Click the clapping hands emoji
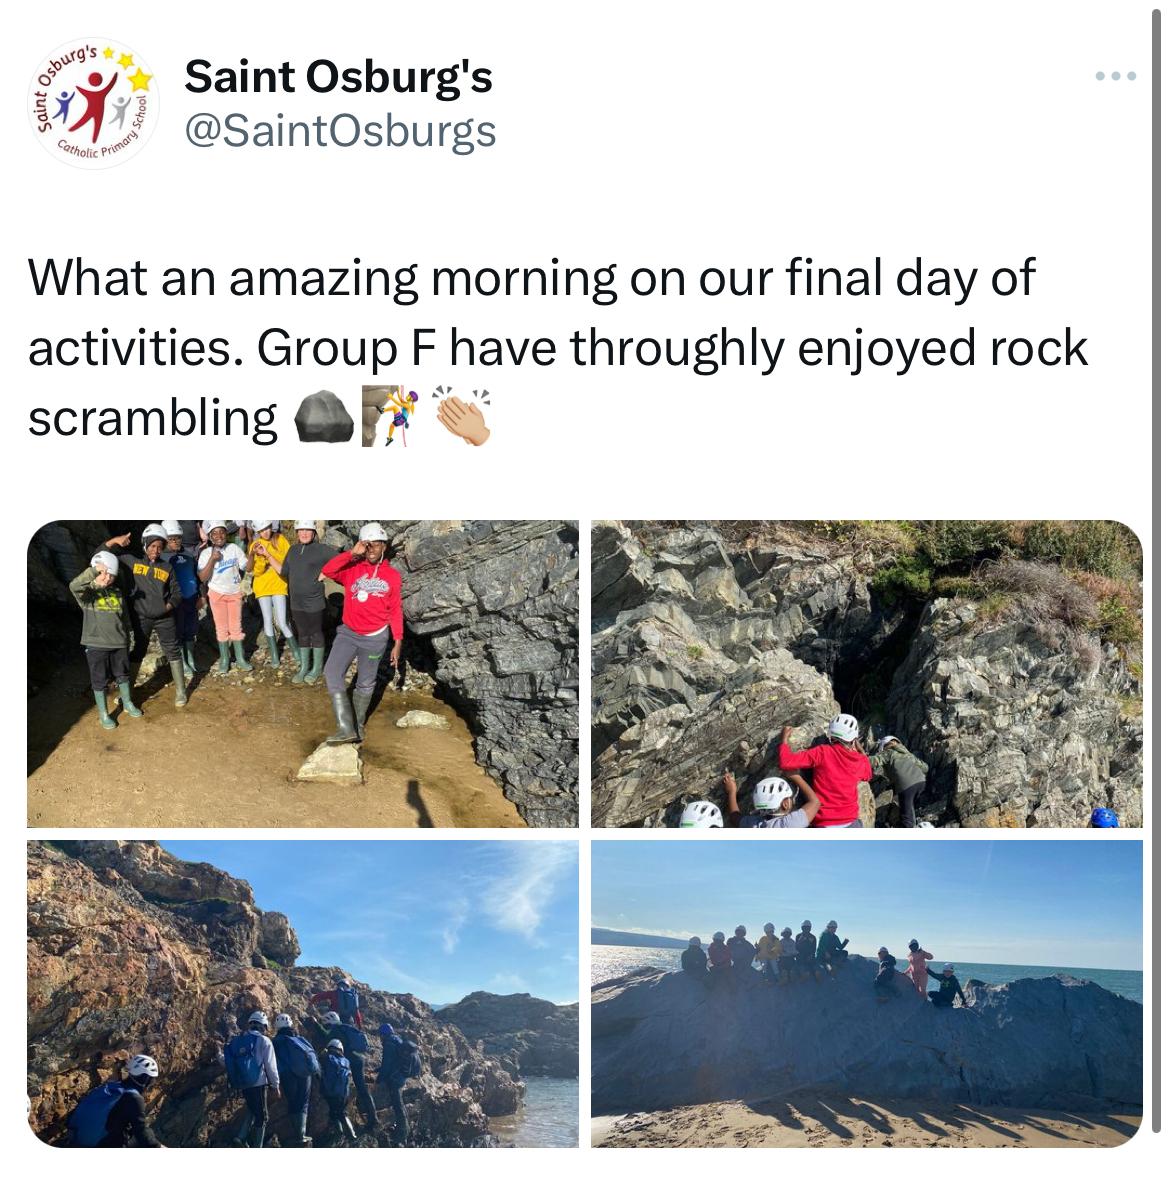 pyautogui.click(x=462, y=416)
